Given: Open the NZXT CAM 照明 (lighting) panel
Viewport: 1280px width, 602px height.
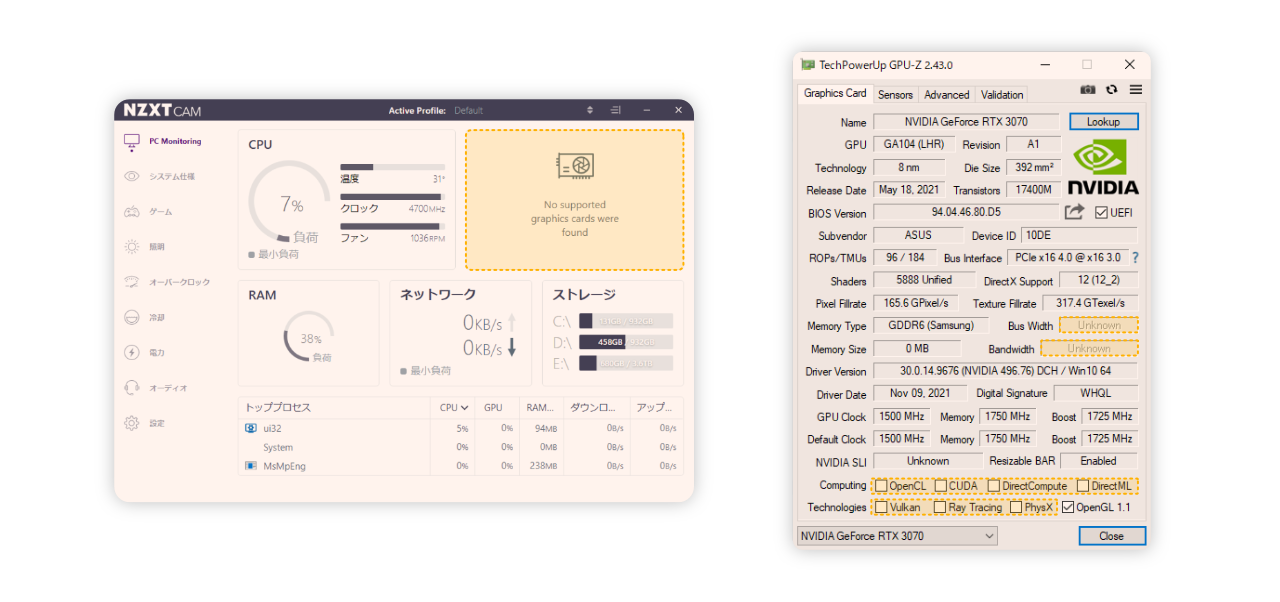Looking at the screenshot, I should click(155, 247).
